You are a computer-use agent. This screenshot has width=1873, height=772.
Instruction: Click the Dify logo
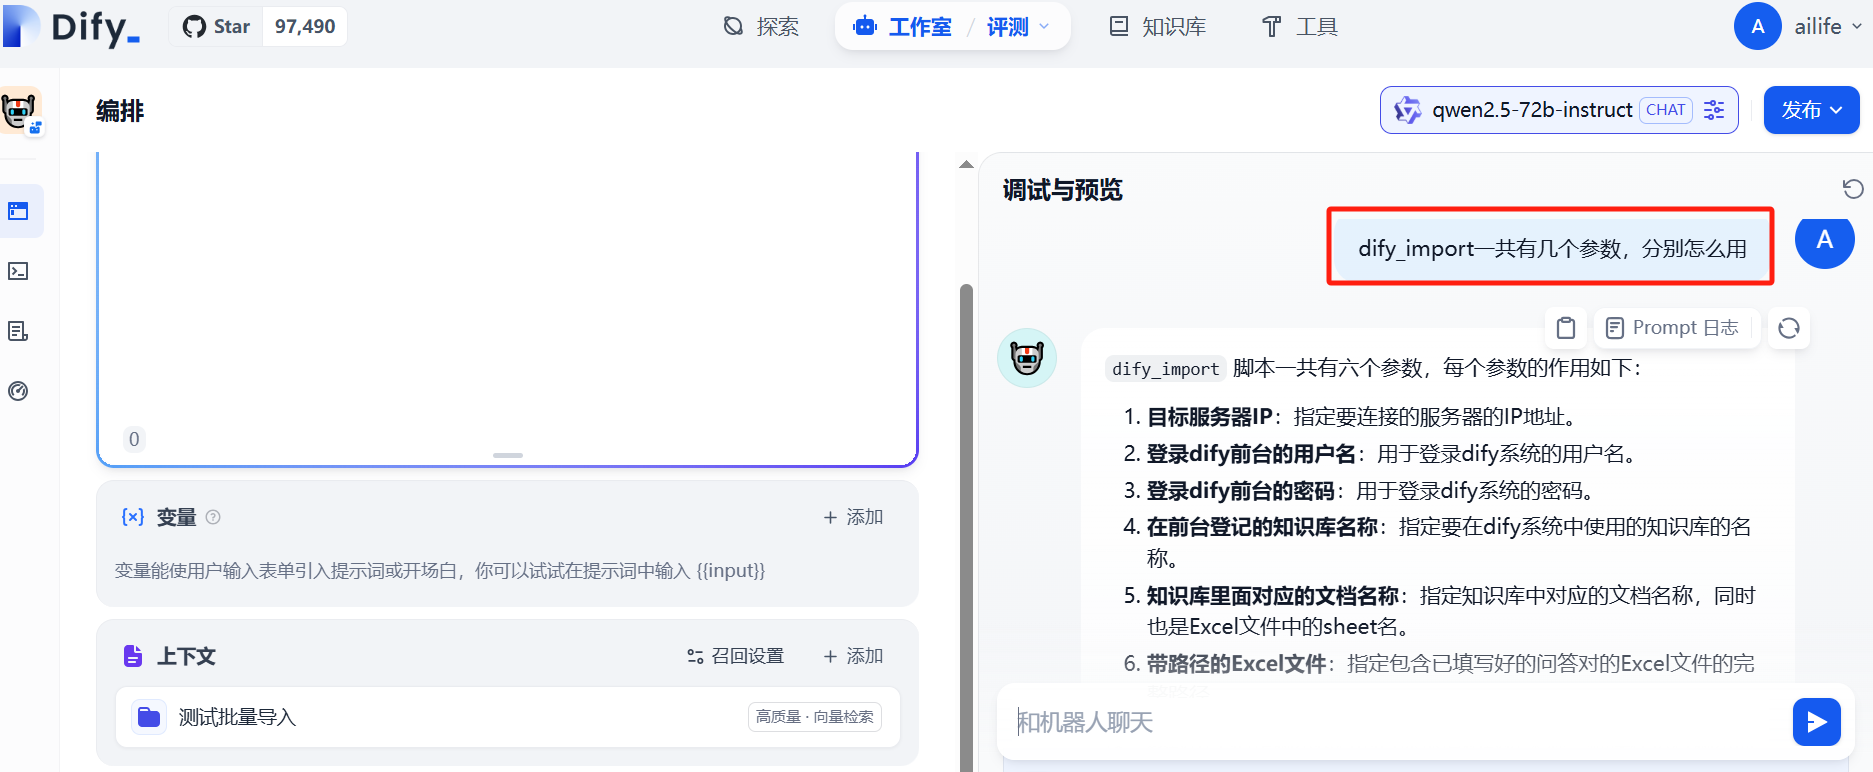(x=72, y=27)
